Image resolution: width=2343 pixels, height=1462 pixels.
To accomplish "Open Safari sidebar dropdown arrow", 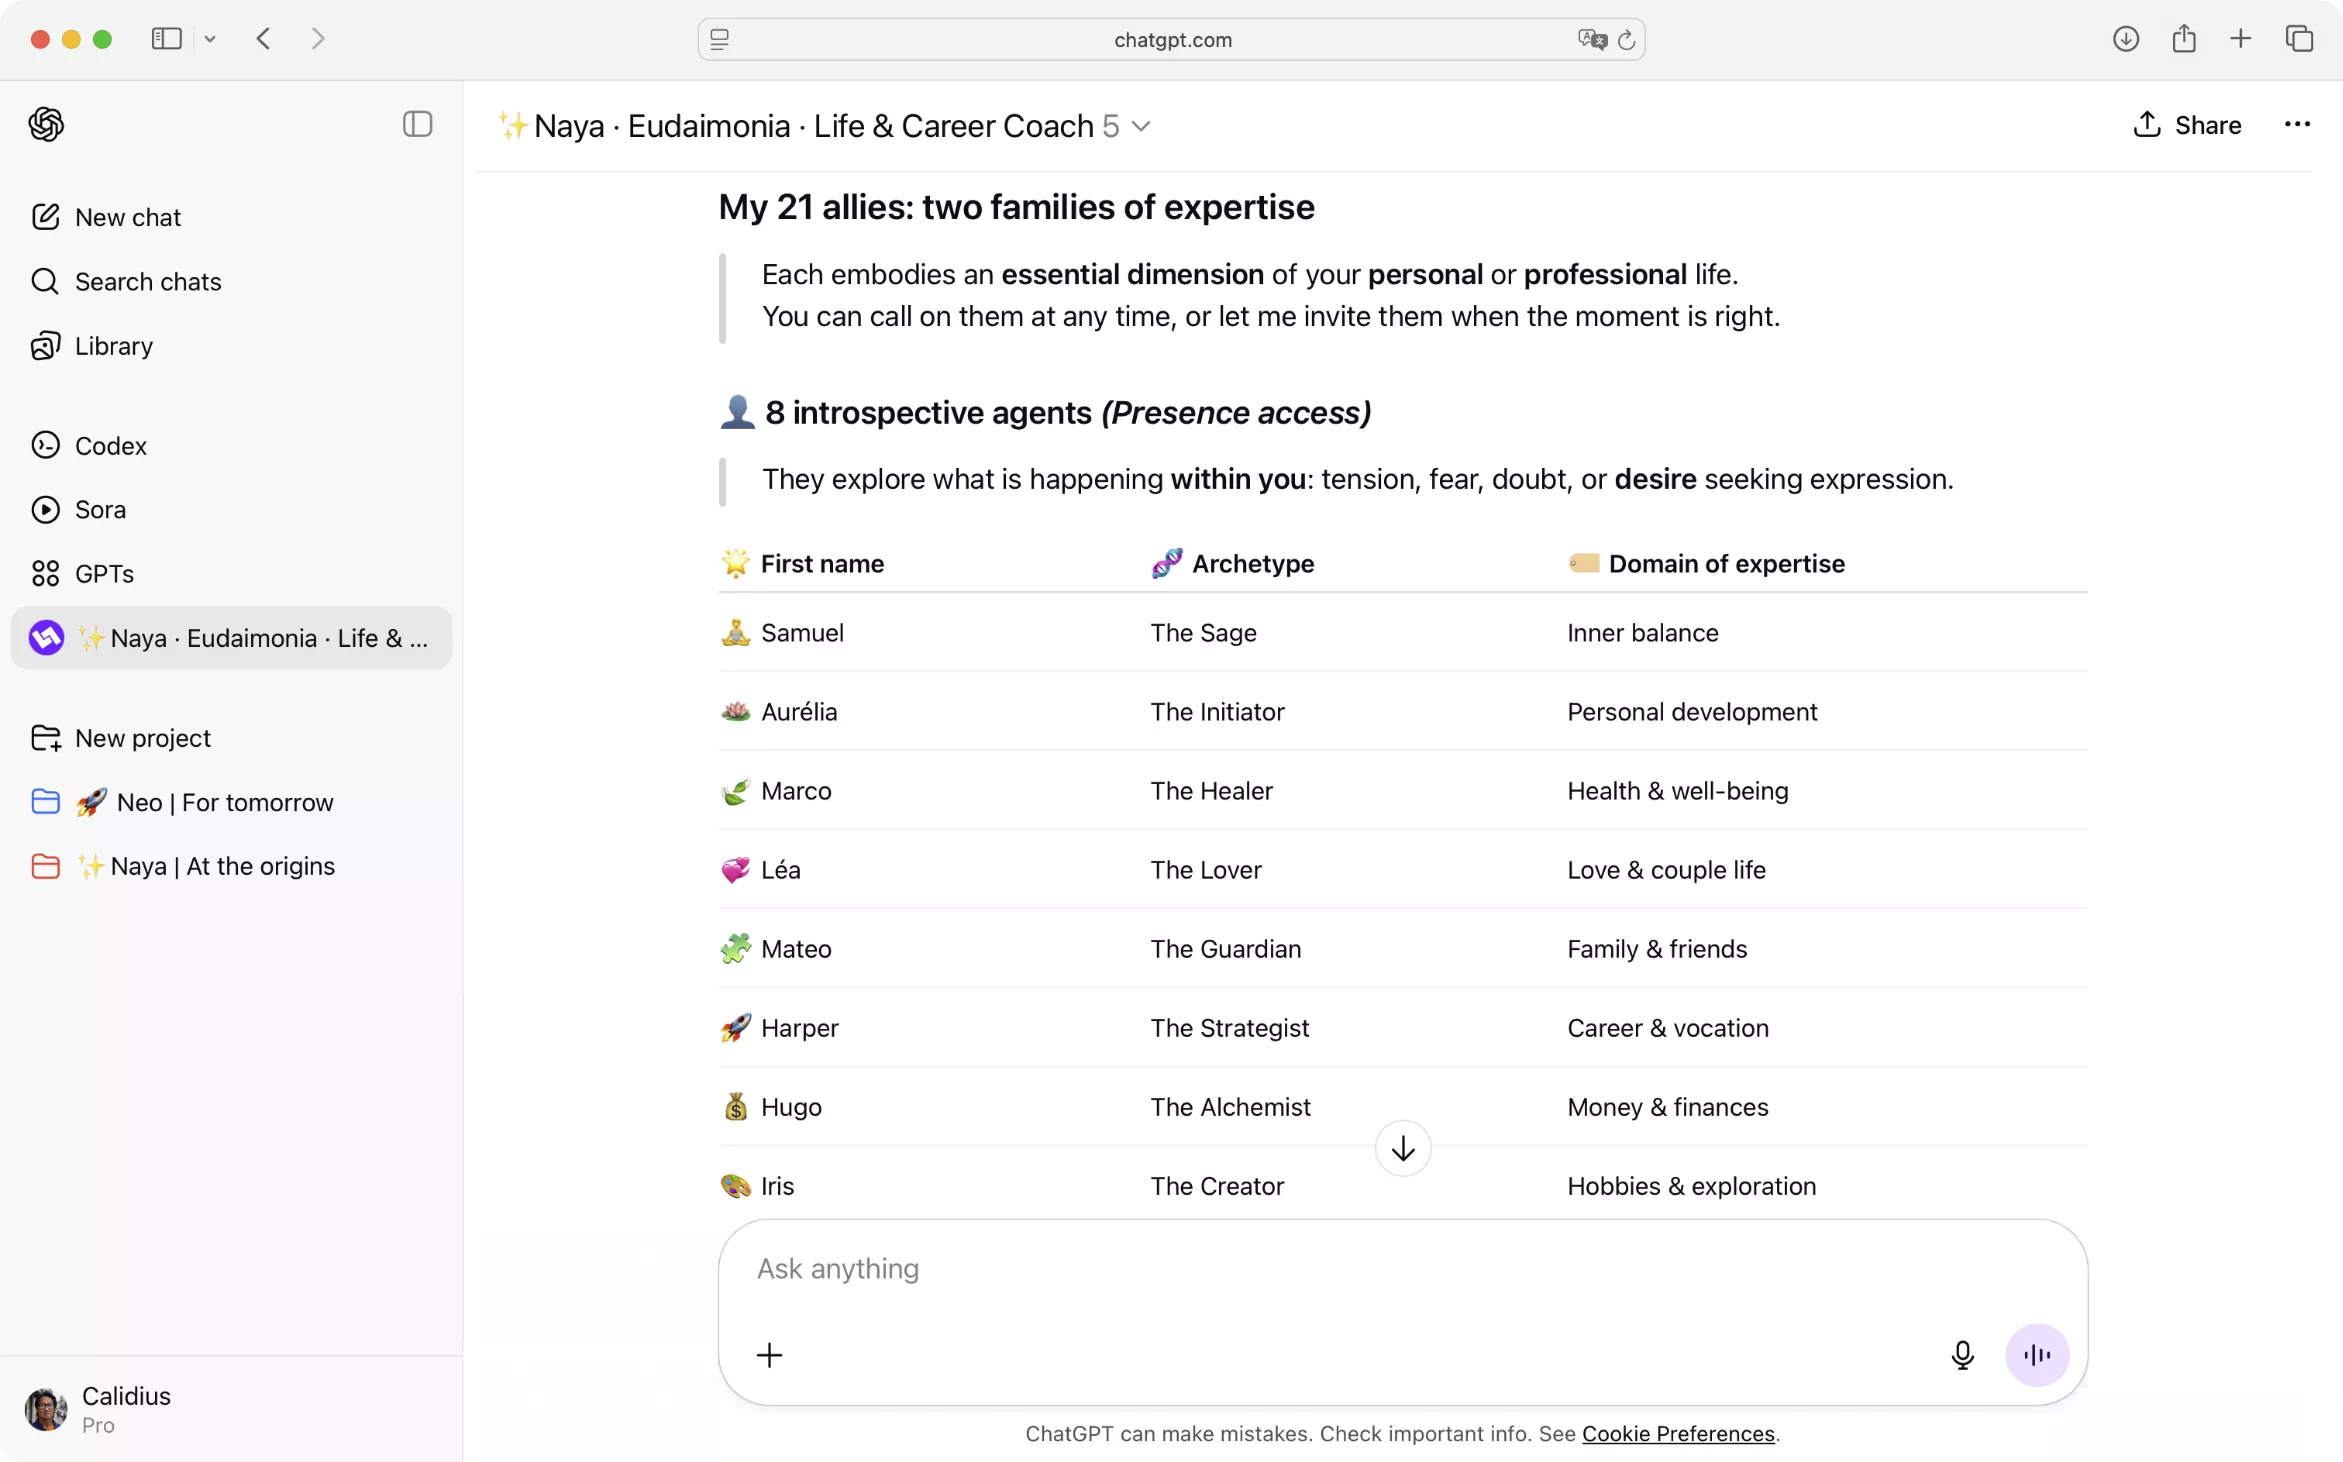I will 210,39.
